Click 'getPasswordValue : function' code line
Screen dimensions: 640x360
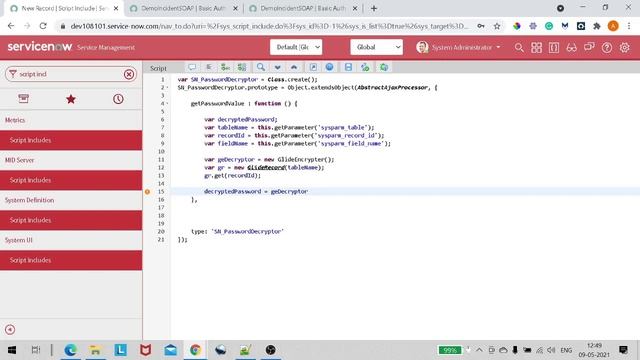tap(244, 104)
